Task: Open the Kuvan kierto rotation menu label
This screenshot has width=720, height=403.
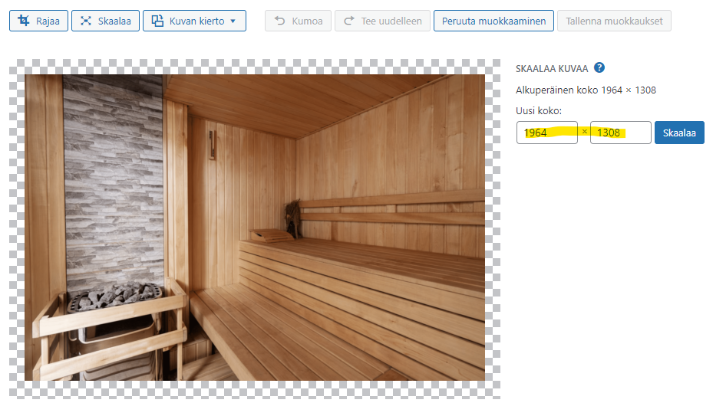Action: [197, 20]
